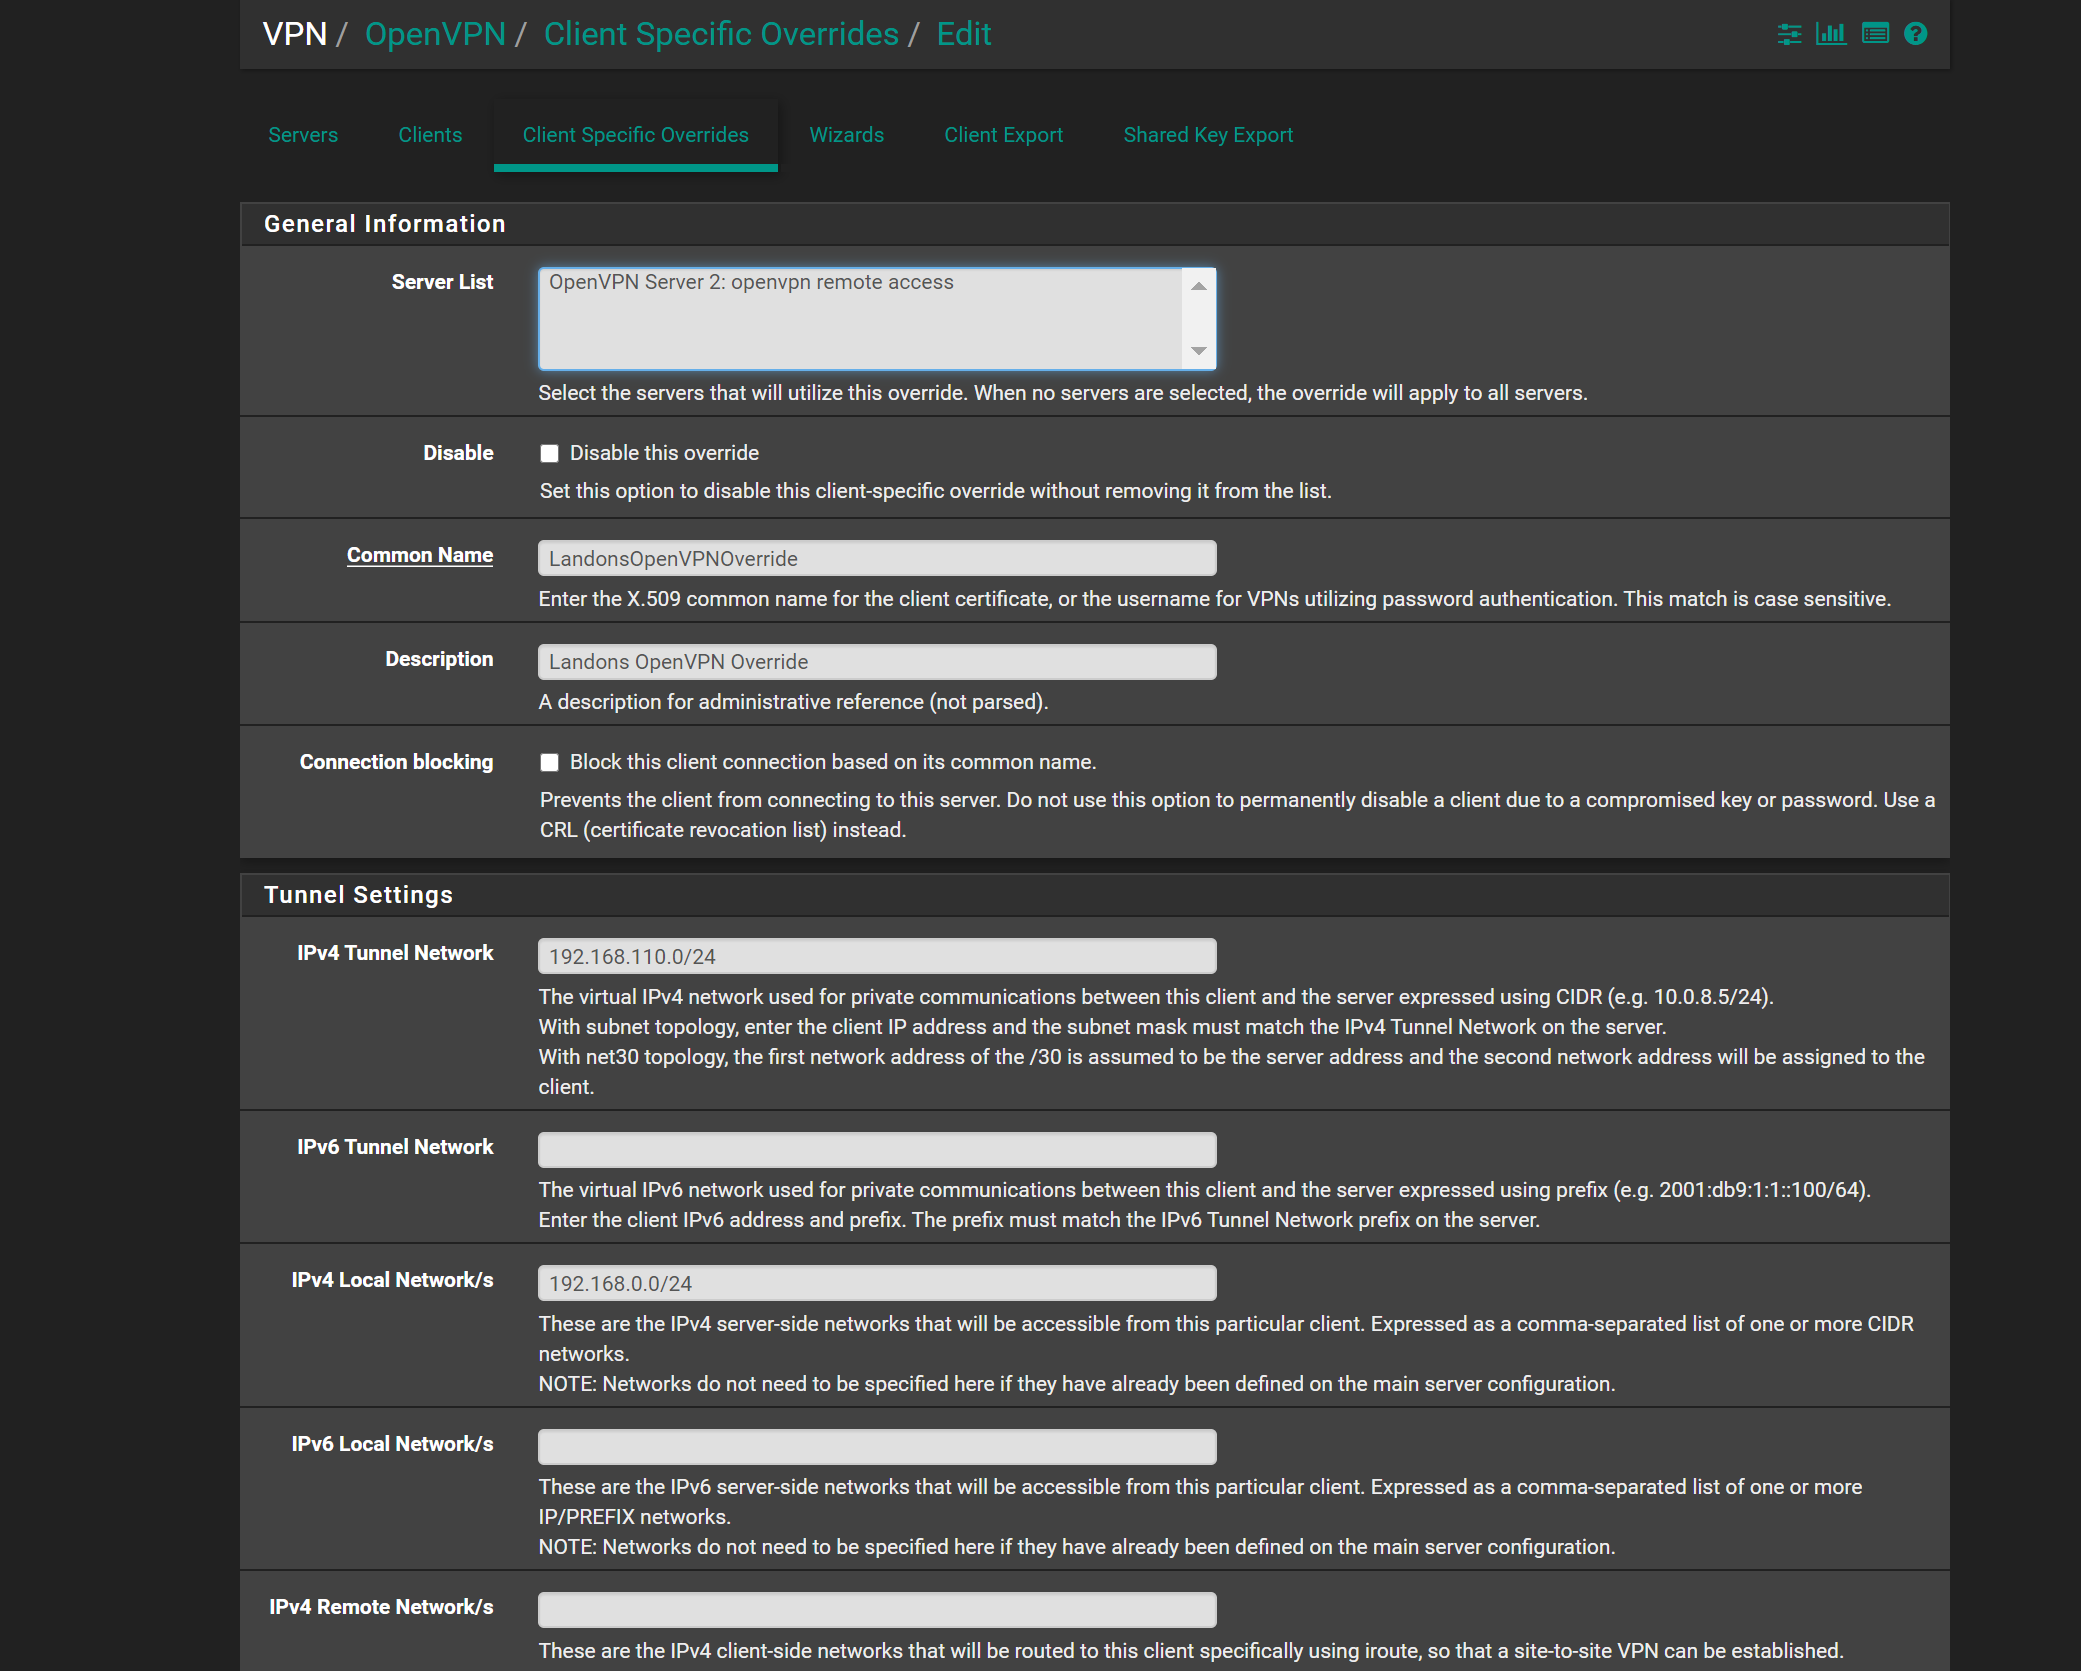Screen dimensions: 2081x1671
Task: Open the Shared Key Export tab
Action: click(x=1208, y=135)
